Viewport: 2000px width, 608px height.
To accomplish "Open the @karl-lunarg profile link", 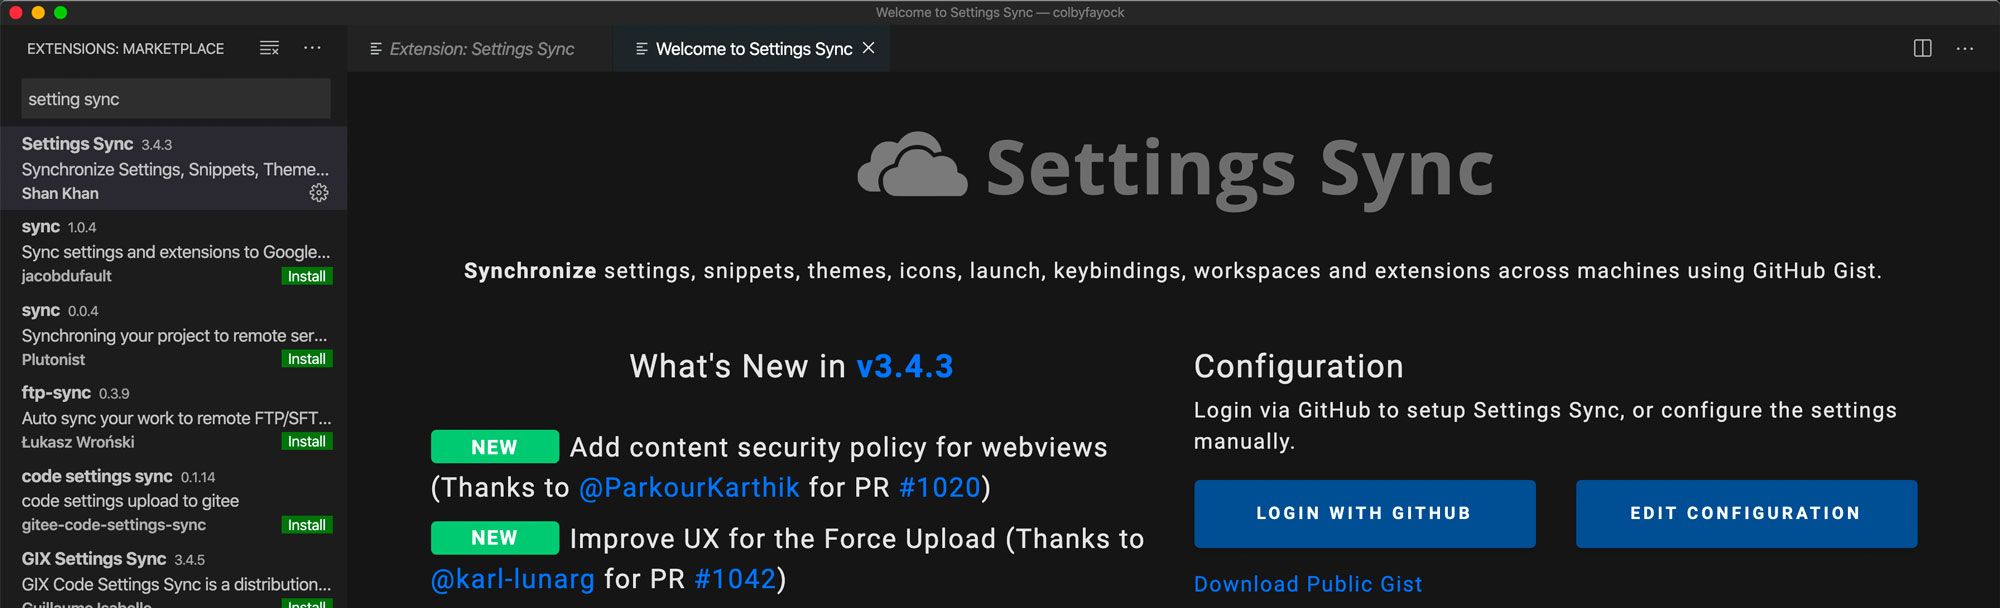I will (x=512, y=579).
